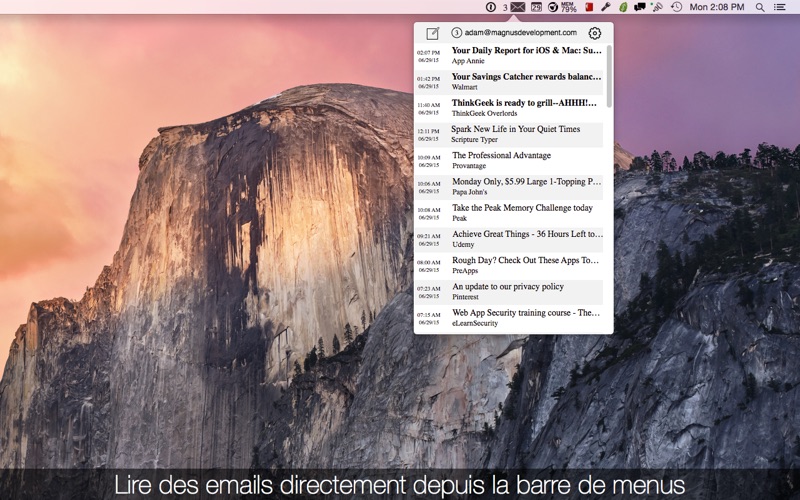Open eLearnSecurity Web App Security email
Image resolution: width=800 pixels, height=500 pixels.
coord(509,318)
